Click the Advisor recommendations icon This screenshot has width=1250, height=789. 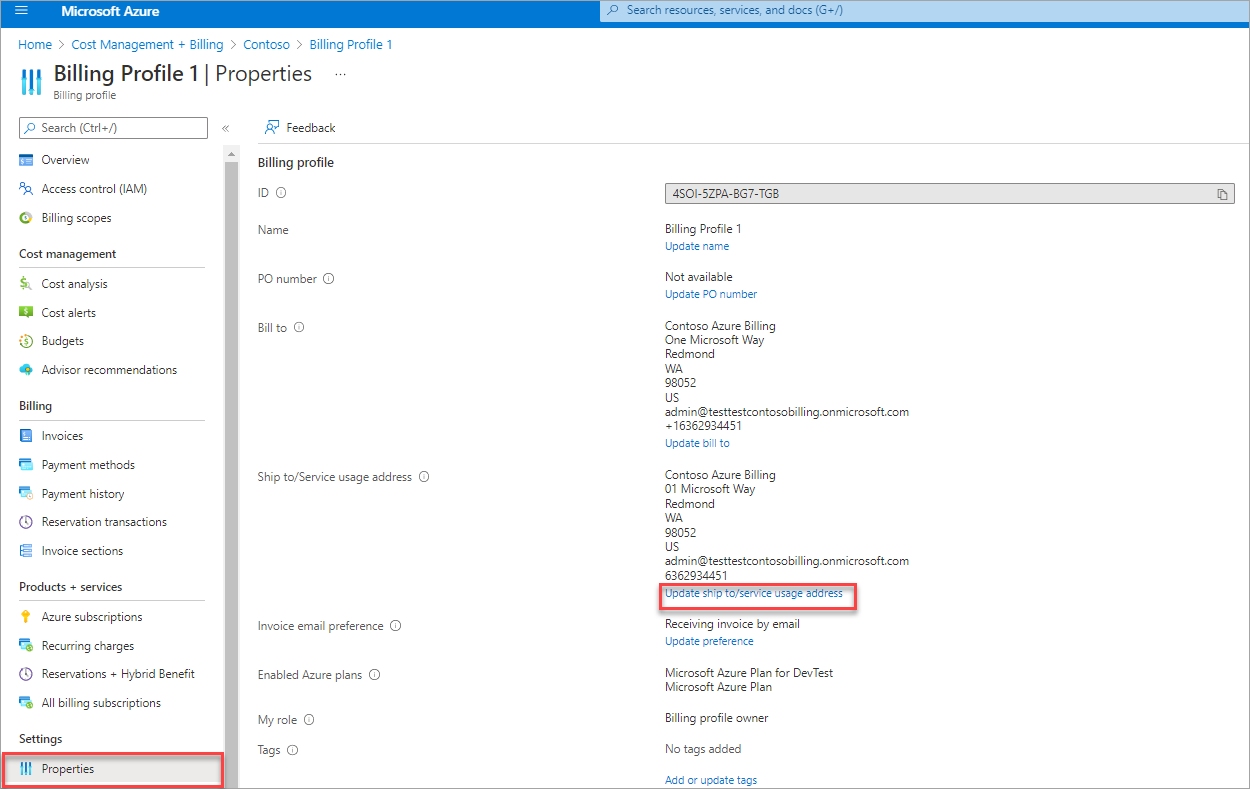[x=26, y=370]
